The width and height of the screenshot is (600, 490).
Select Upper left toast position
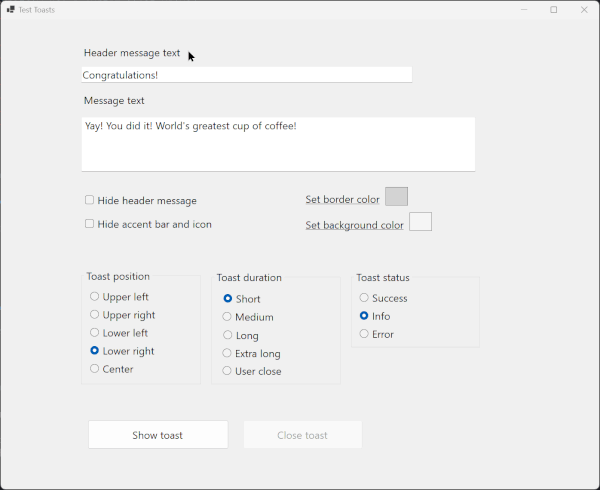tap(95, 296)
